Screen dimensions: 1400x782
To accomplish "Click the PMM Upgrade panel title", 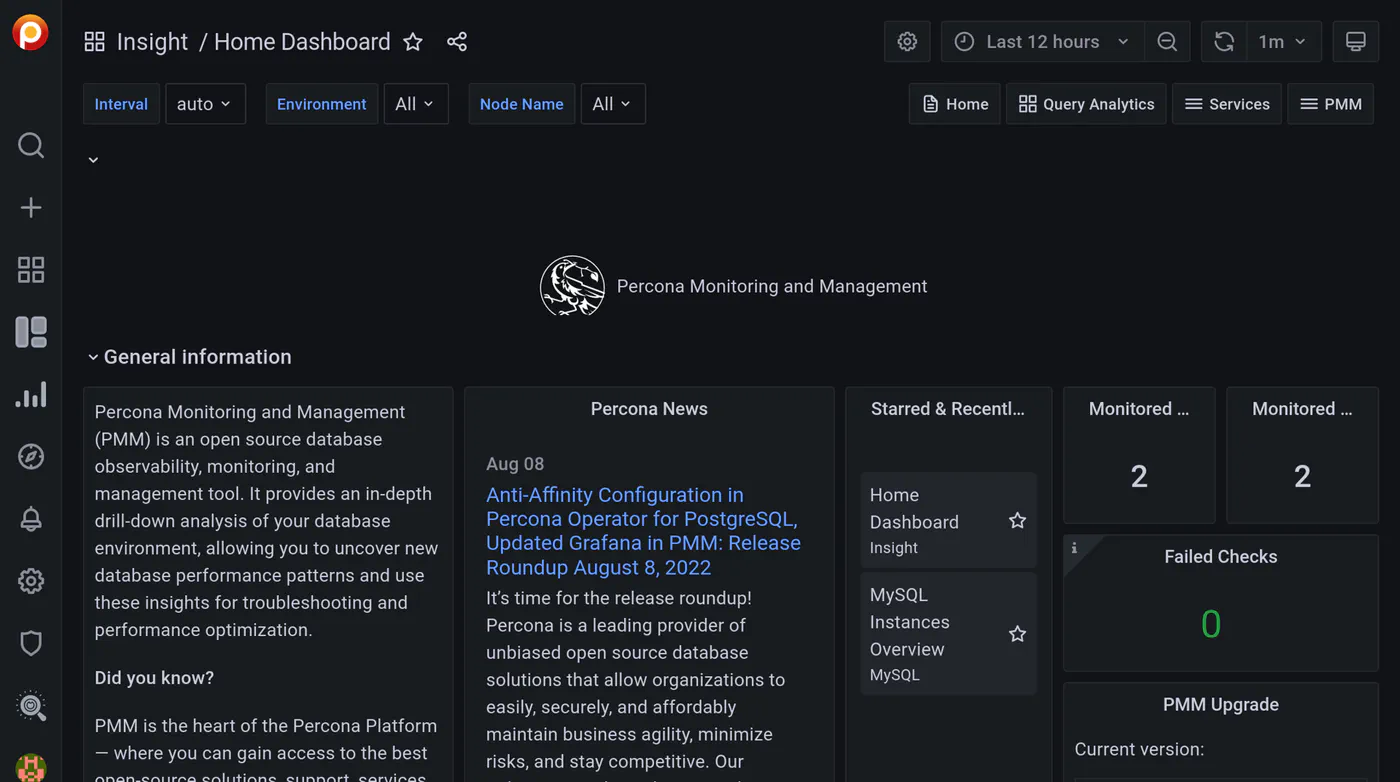I will (x=1221, y=705).
